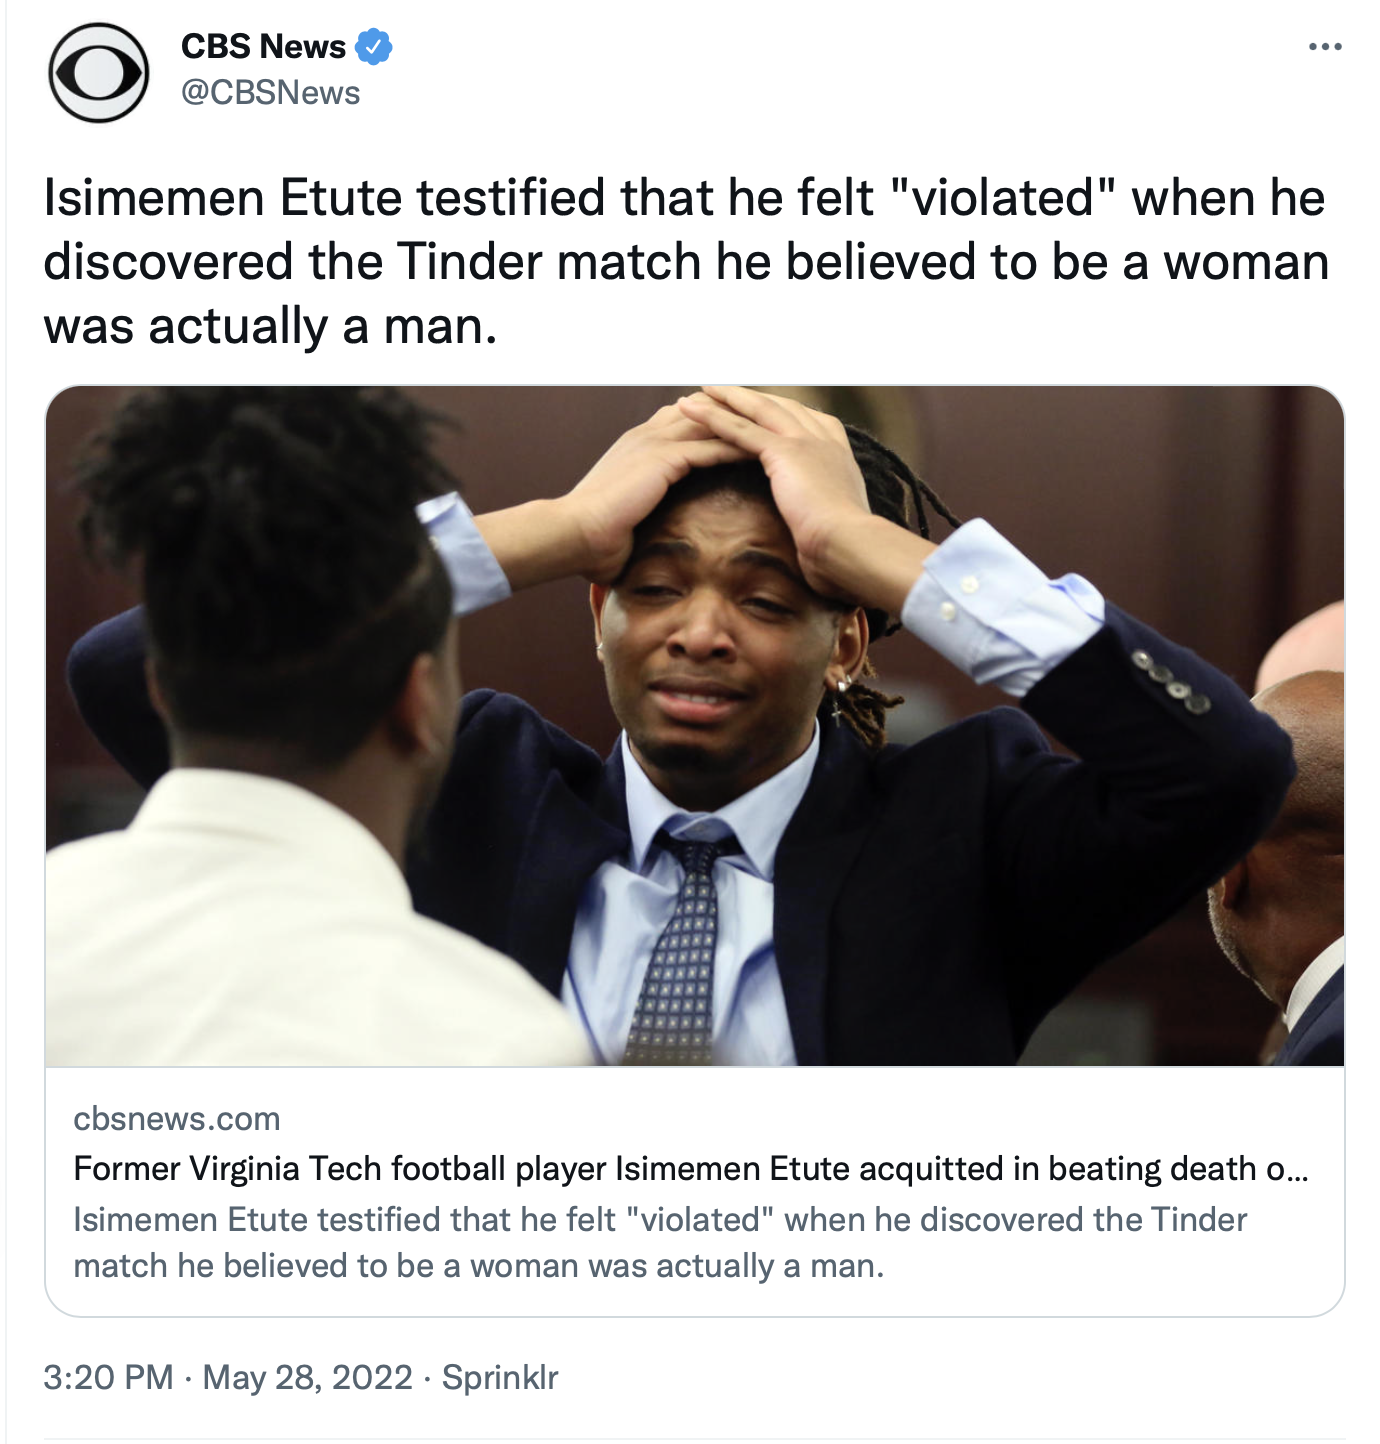The height and width of the screenshot is (1444, 1380).
Task: Open the 3:20 PM timestamp
Action: pyautogui.click(x=108, y=1377)
